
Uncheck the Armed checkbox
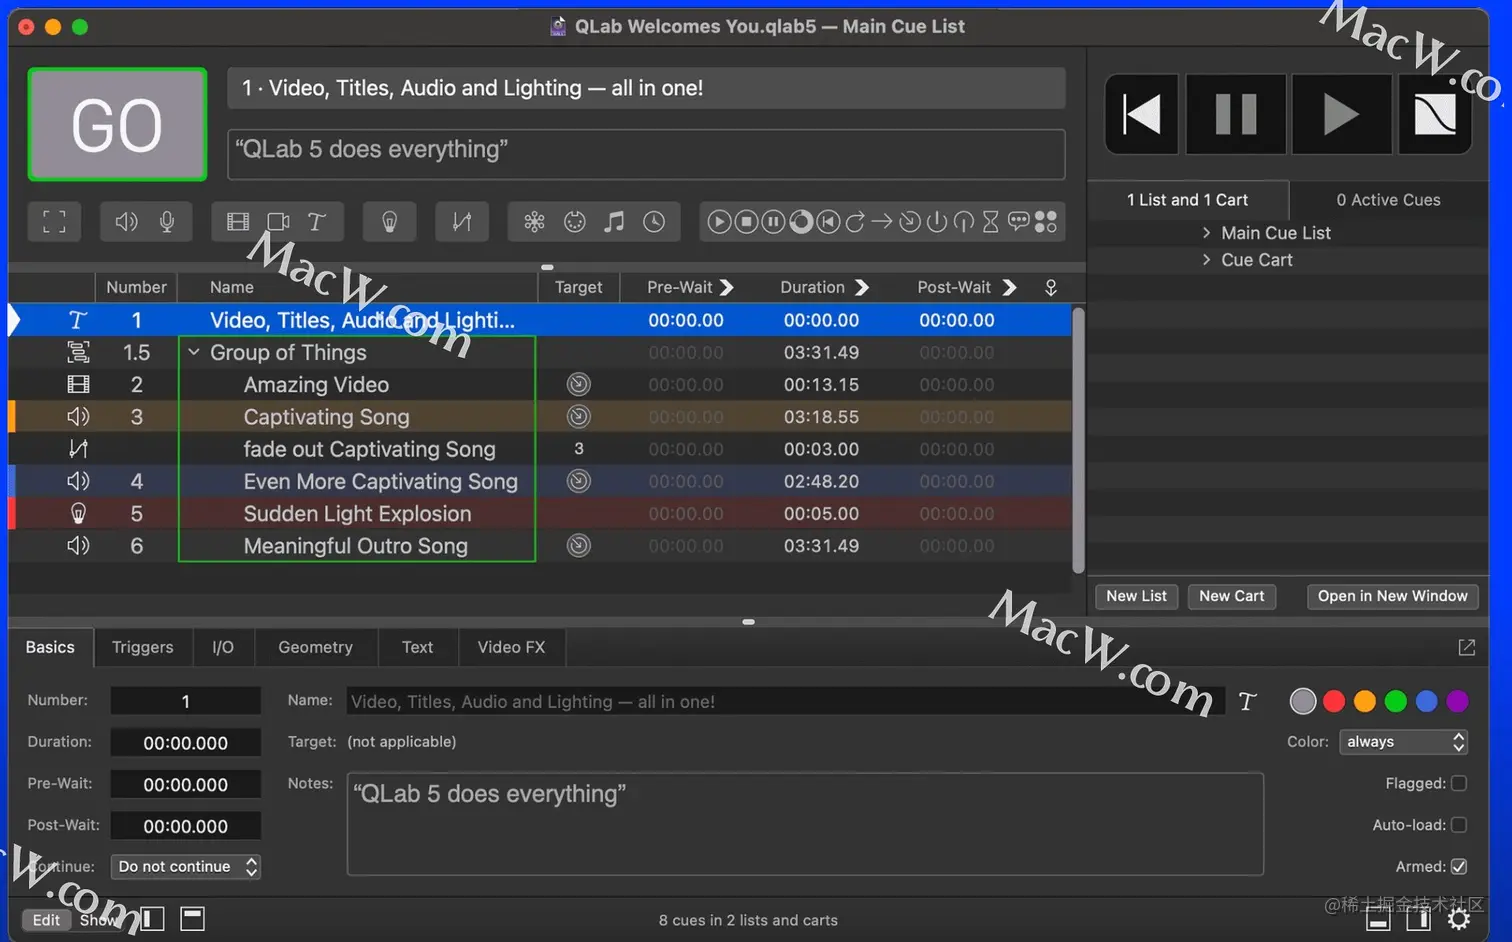[1459, 866]
